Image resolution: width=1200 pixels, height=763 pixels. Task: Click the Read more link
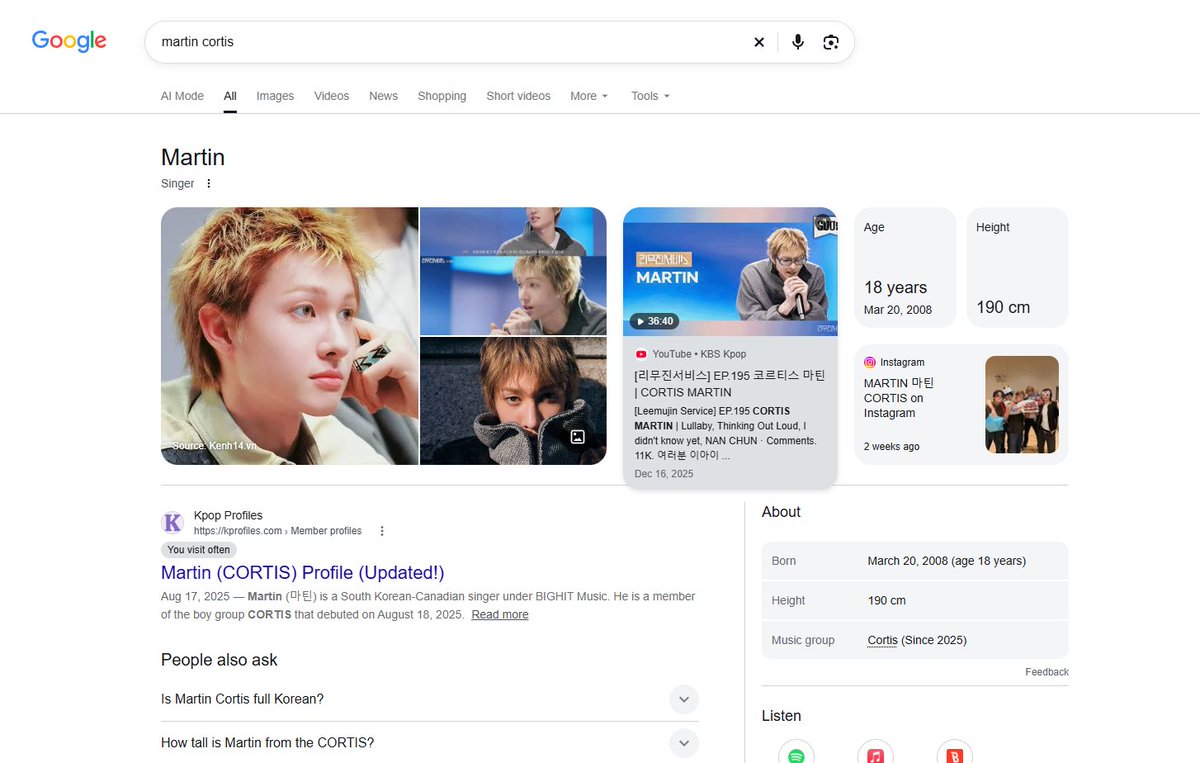[500, 615]
